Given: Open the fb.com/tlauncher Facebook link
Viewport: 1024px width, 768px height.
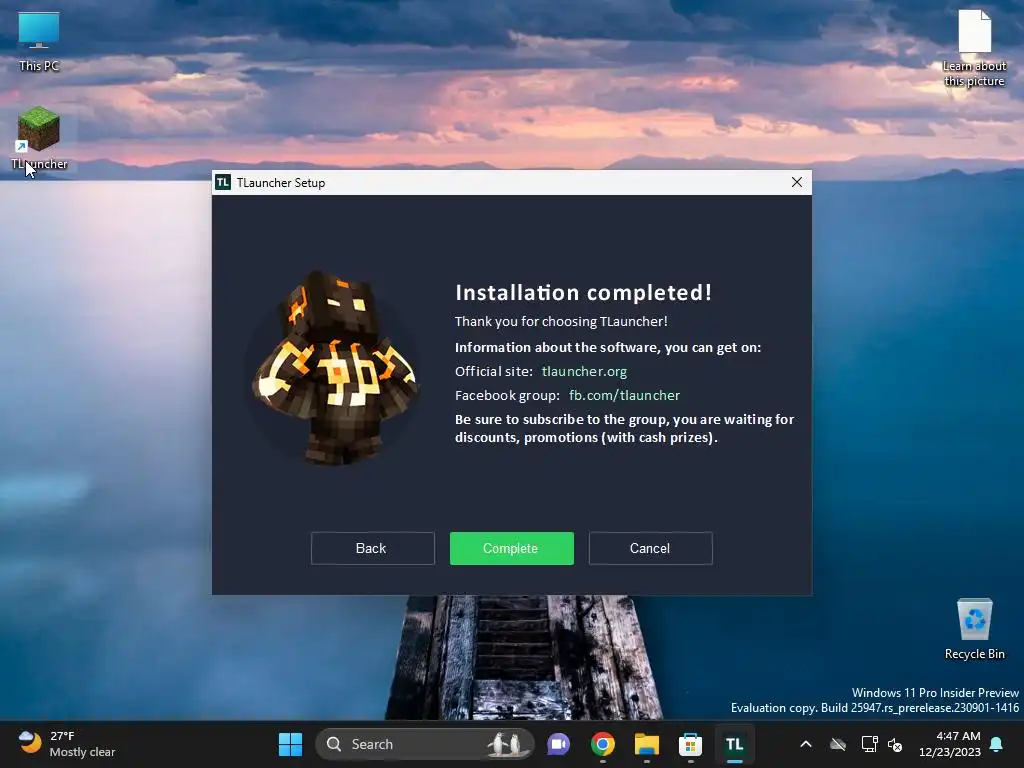Looking at the screenshot, I should click(624, 395).
